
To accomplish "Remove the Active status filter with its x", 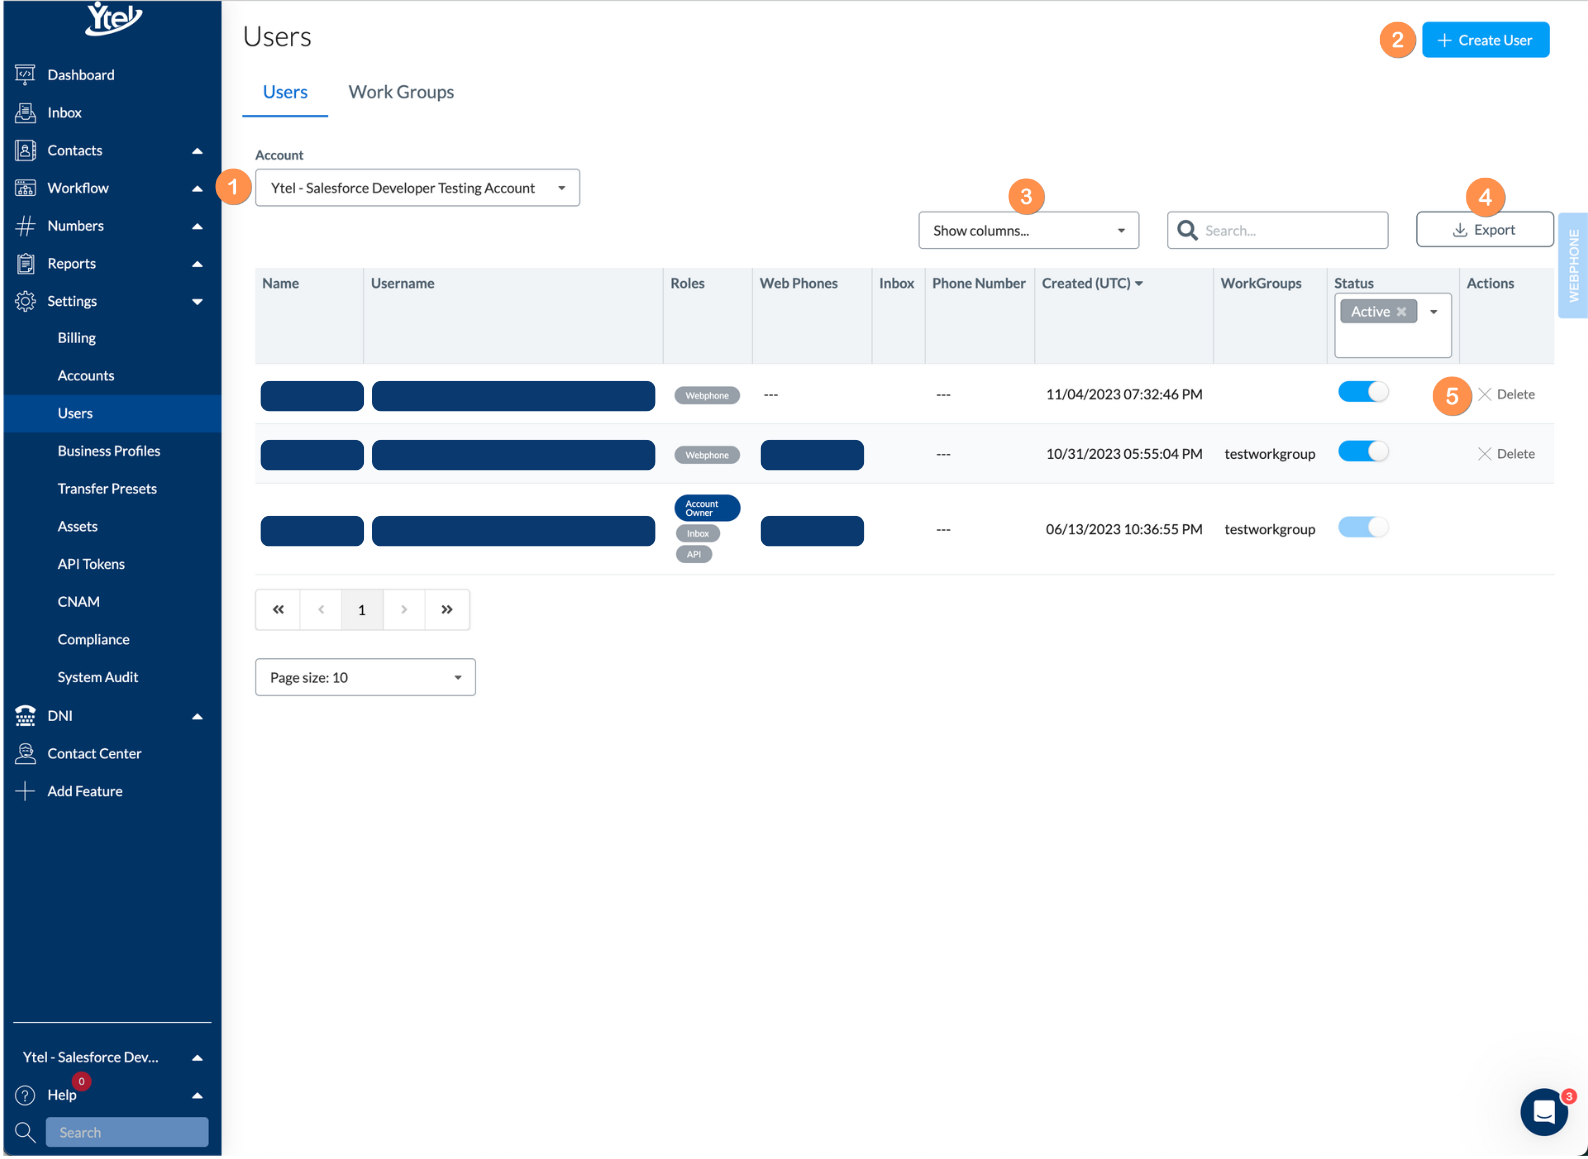I will [1401, 312].
